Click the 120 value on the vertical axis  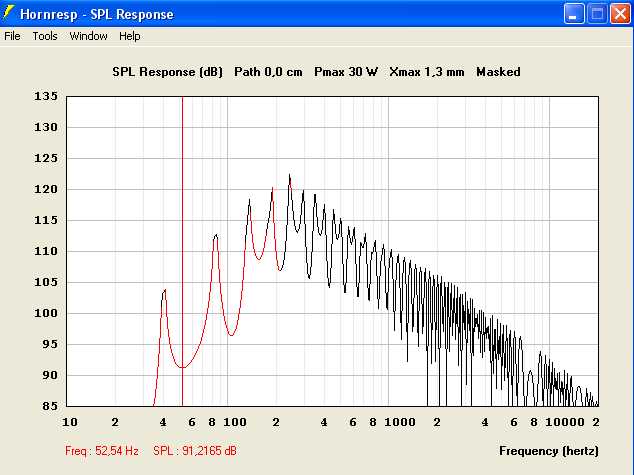[46, 189]
